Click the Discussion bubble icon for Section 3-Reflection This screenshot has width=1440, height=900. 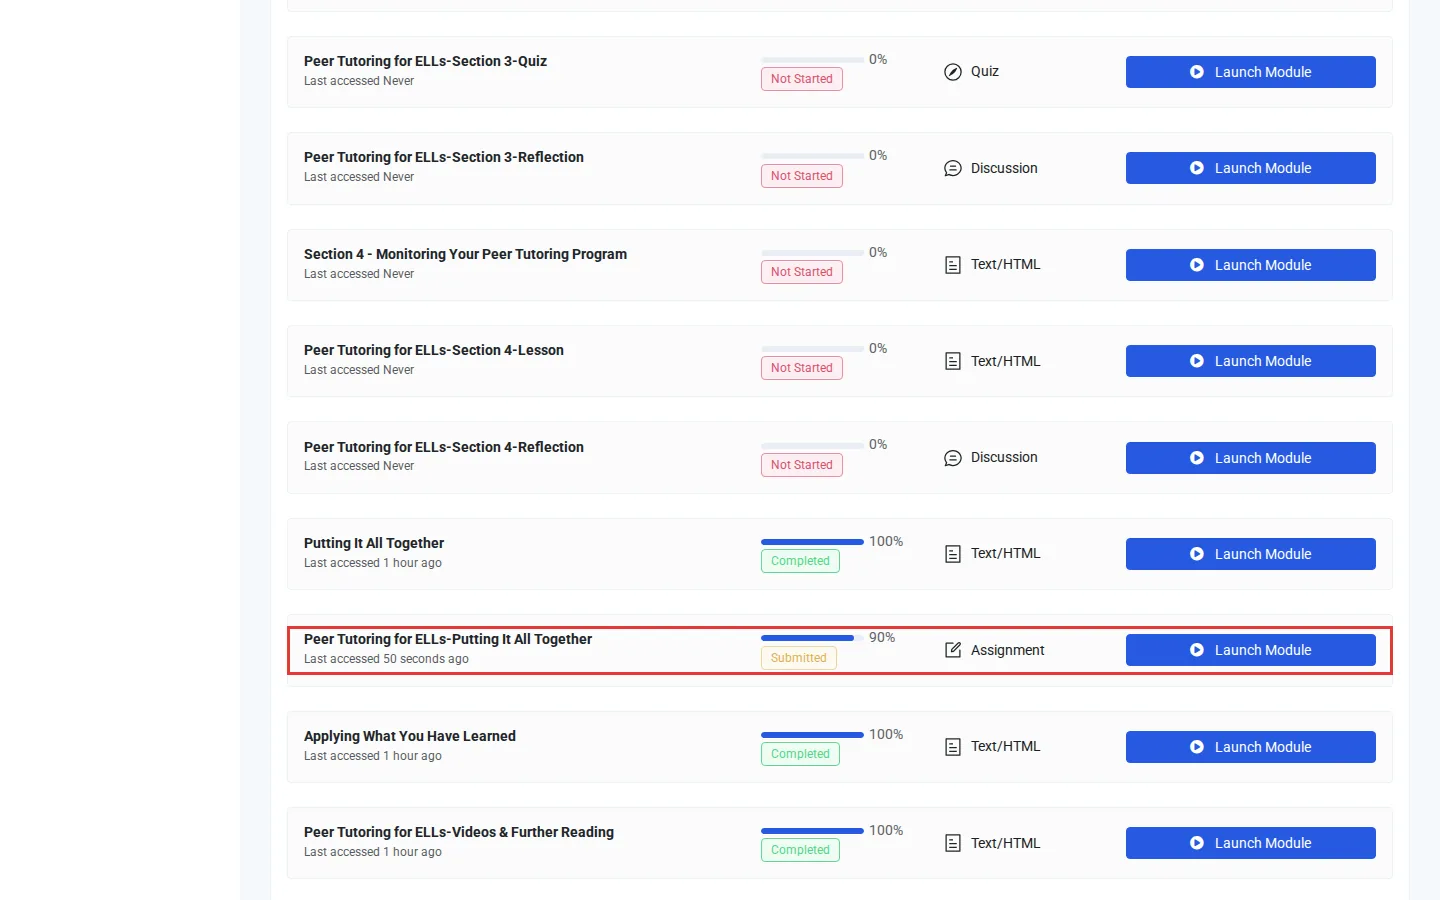coord(953,168)
